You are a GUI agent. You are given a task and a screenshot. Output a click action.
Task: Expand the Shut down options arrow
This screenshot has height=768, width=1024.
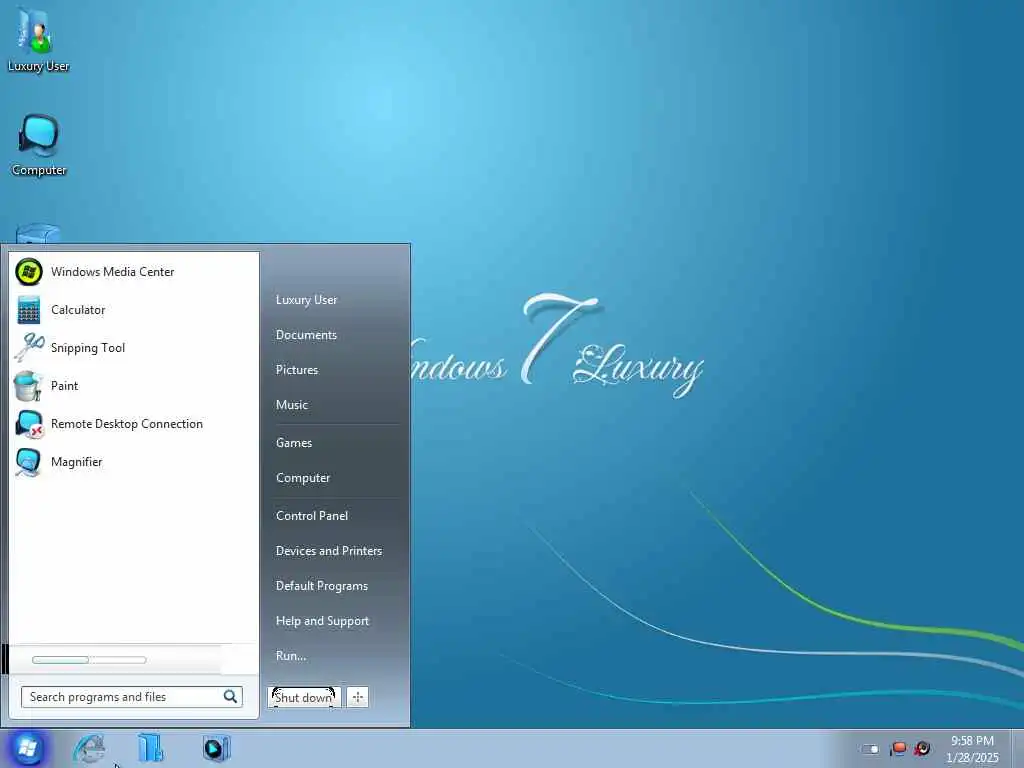(x=357, y=697)
